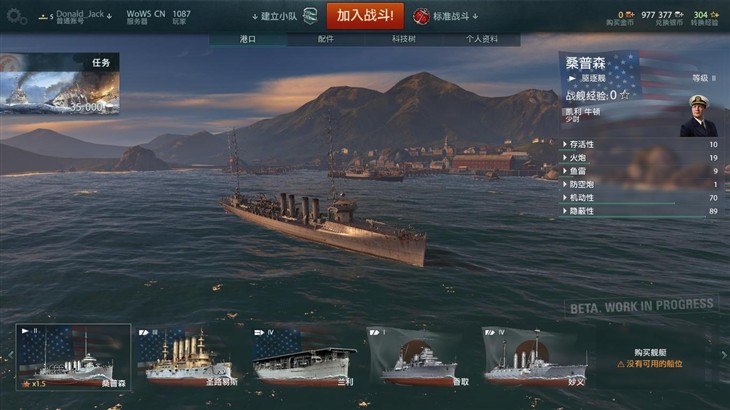This screenshot has height=410, width=730.
Task: Click the division shield icon beside 建立小队
Action: [x=310, y=16]
